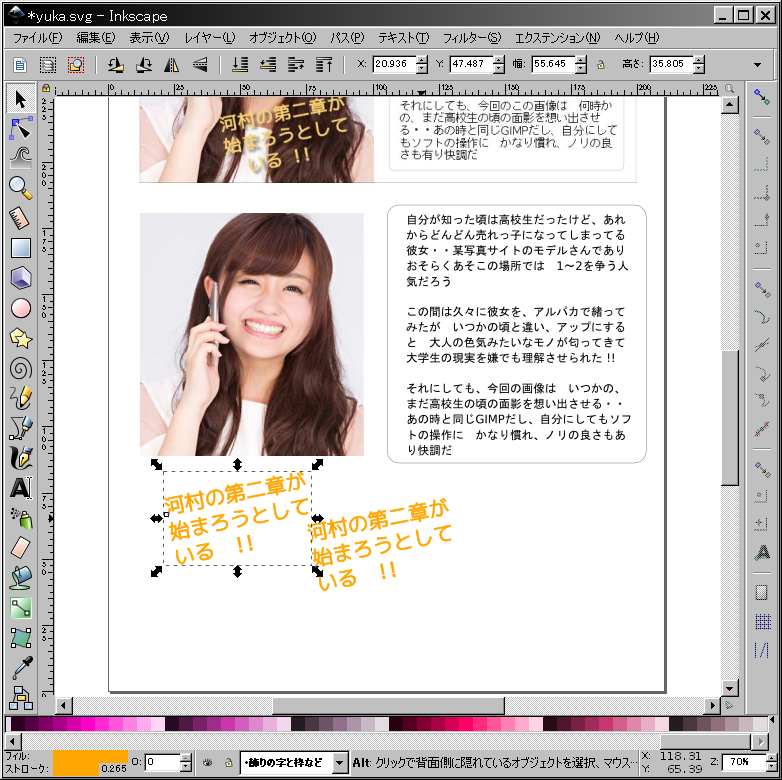The image size is (782, 780).
Task: Select the Gradient tool
Action: point(20,607)
